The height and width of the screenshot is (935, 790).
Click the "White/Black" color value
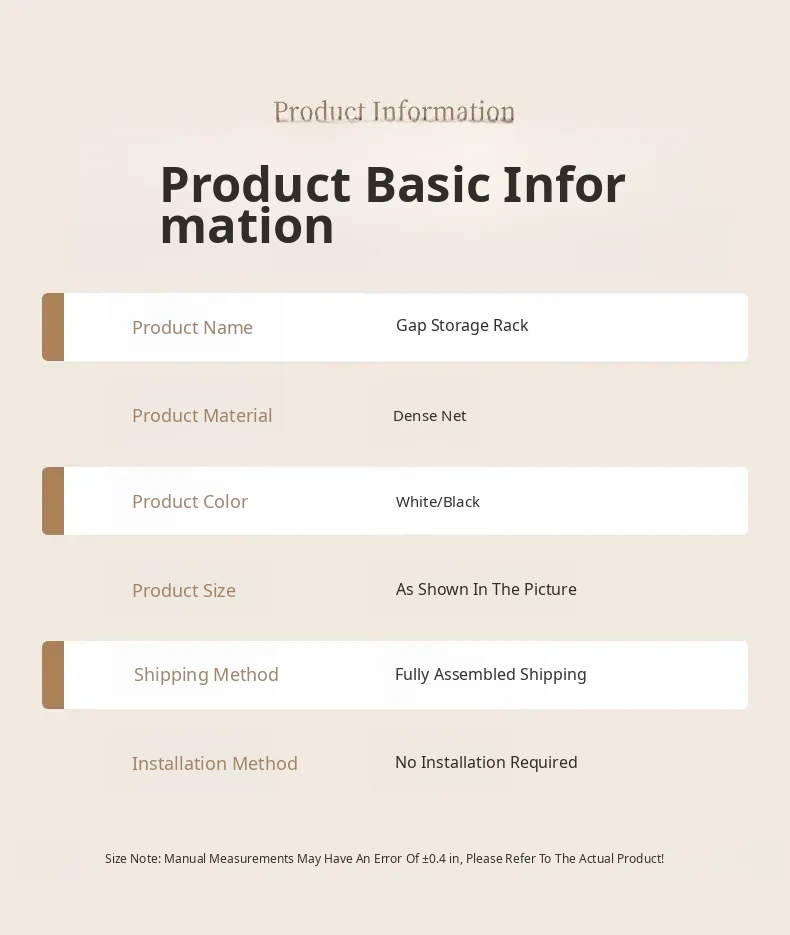[x=438, y=502]
